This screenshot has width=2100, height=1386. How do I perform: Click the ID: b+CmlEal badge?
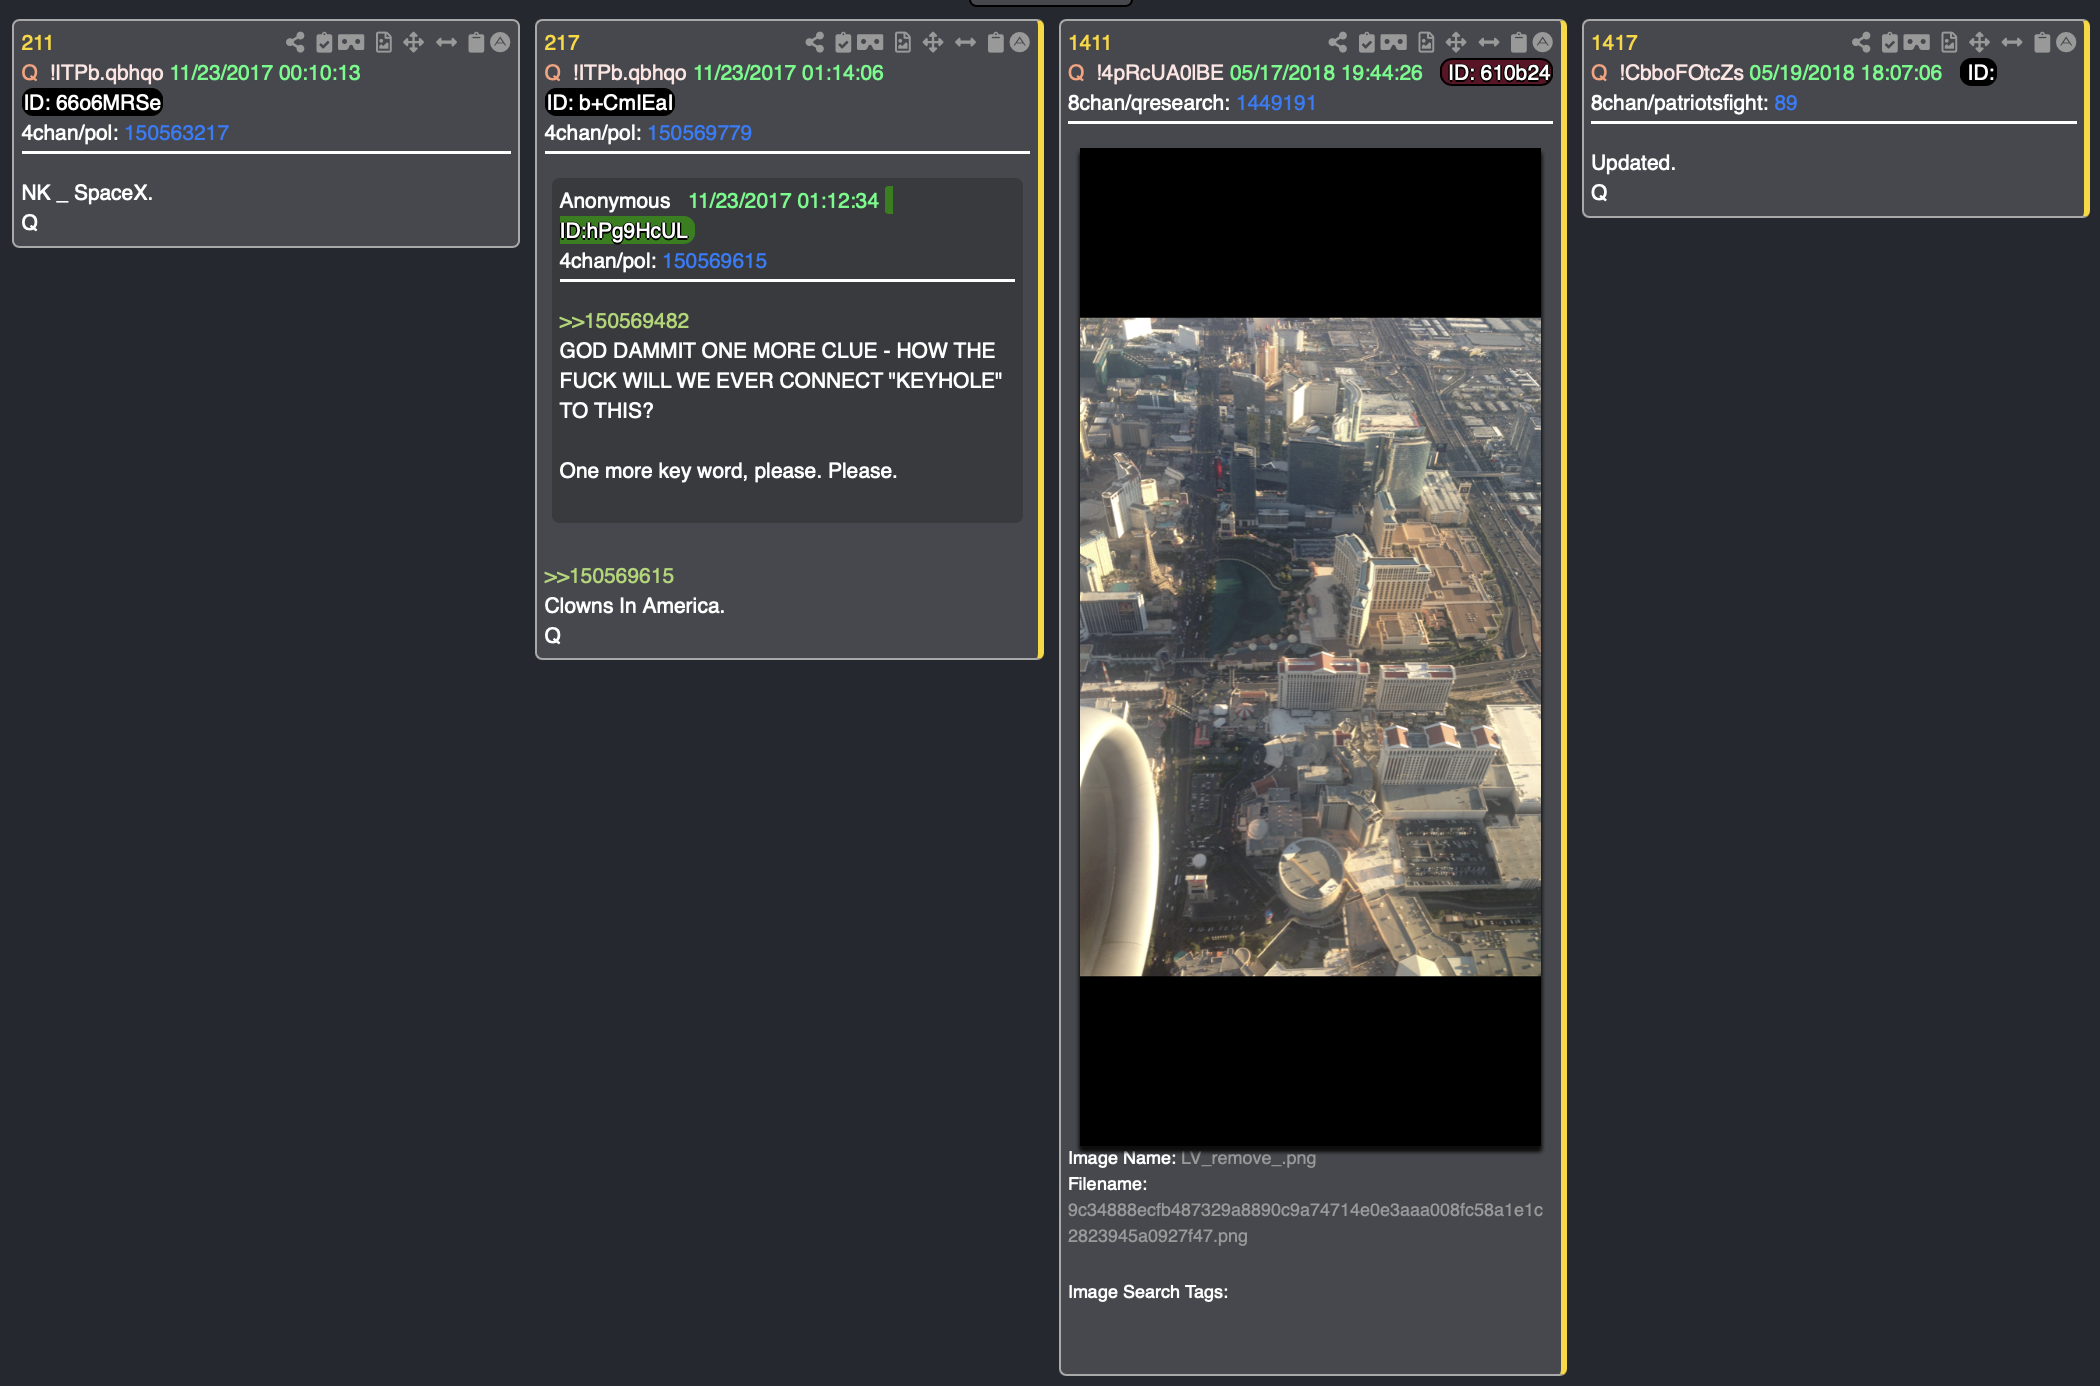(609, 103)
